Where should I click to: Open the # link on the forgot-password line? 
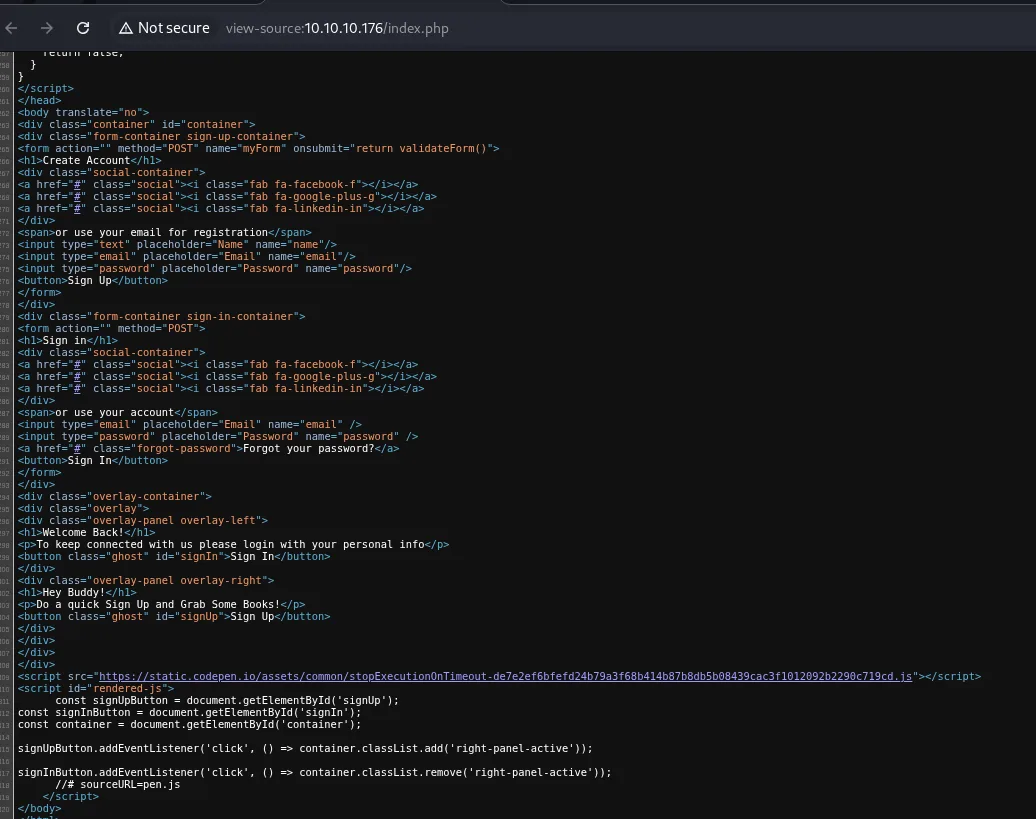click(77, 448)
